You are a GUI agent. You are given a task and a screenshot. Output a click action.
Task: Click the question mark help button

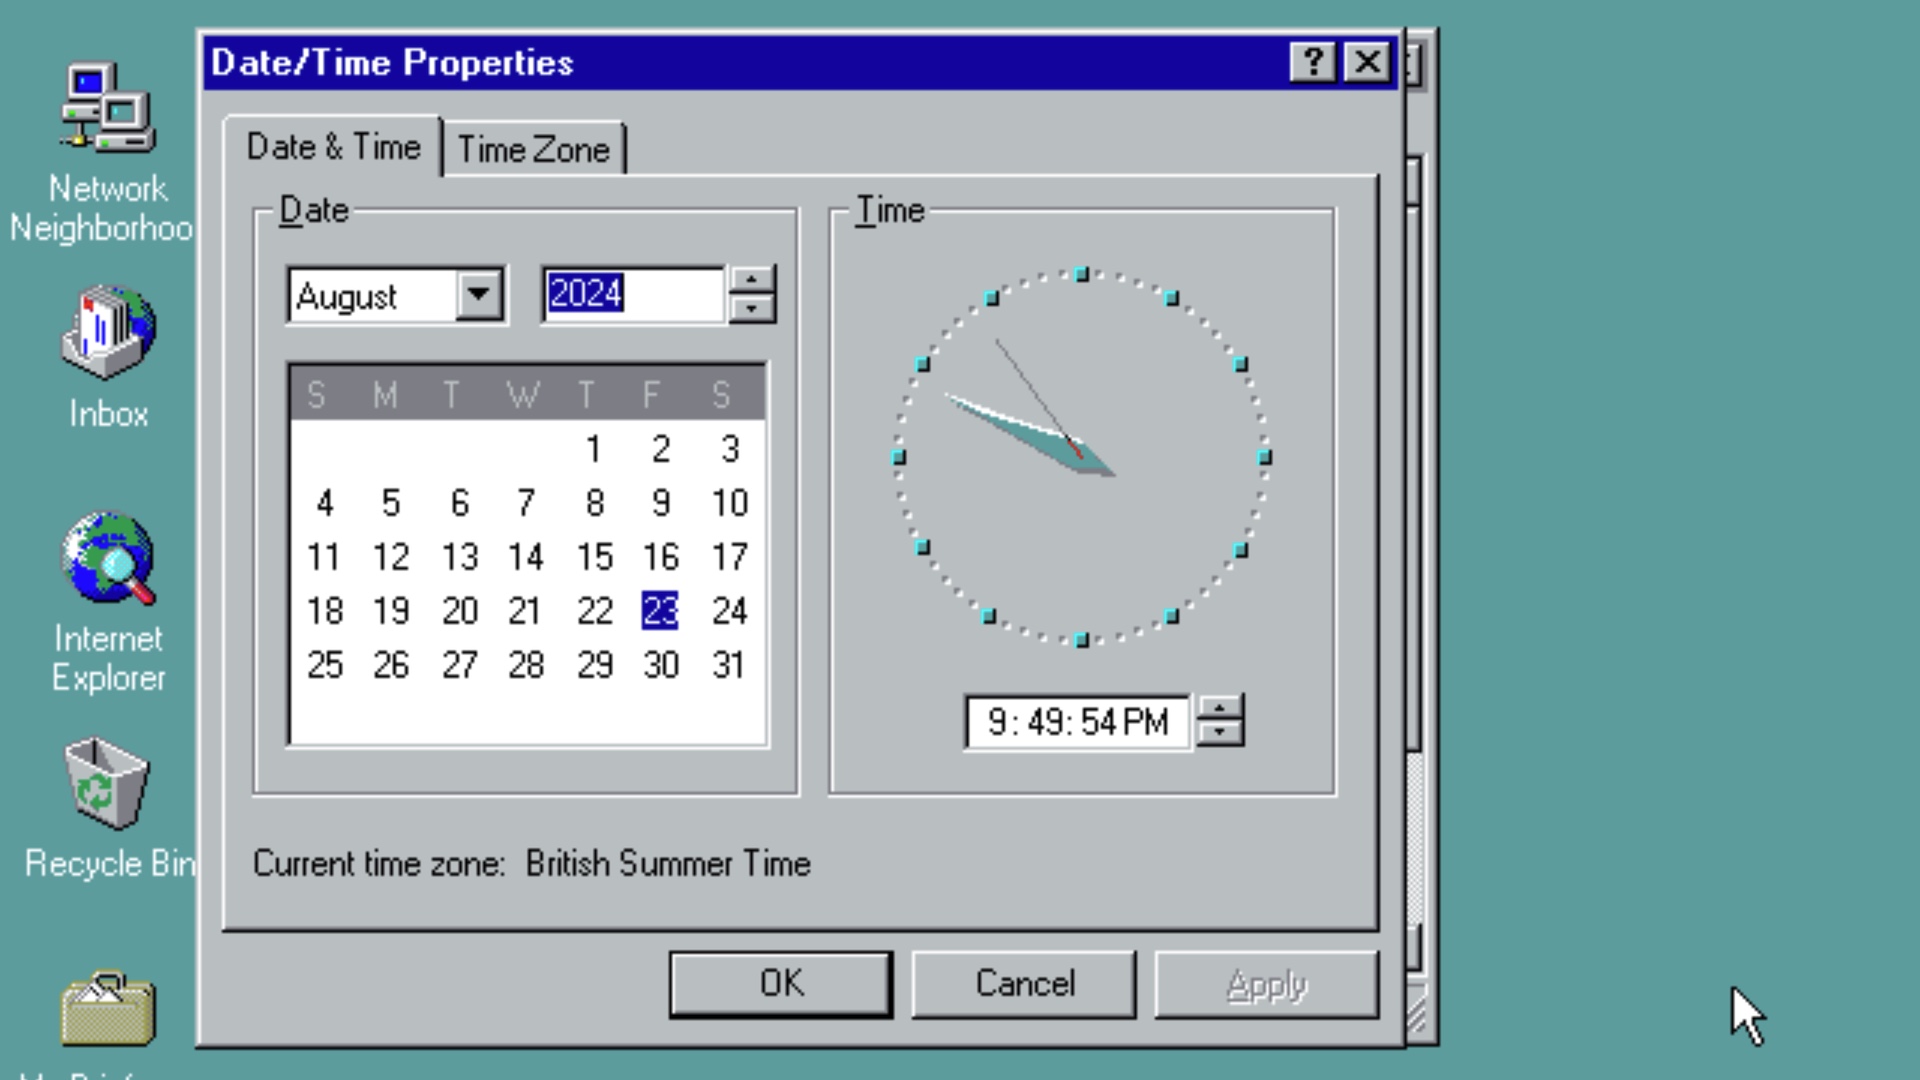[x=1313, y=62]
